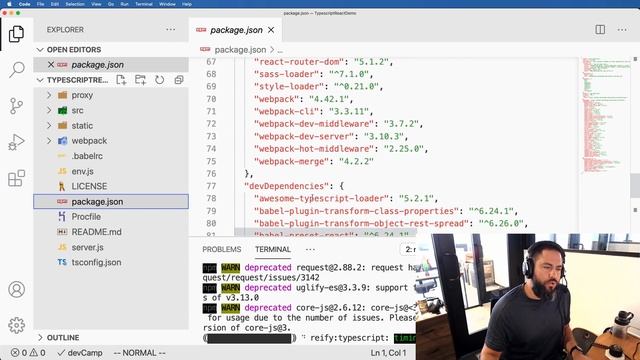Open the Accounts icon in activity bar
The height and width of the screenshot is (360, 640).
(x=16, y=289)
